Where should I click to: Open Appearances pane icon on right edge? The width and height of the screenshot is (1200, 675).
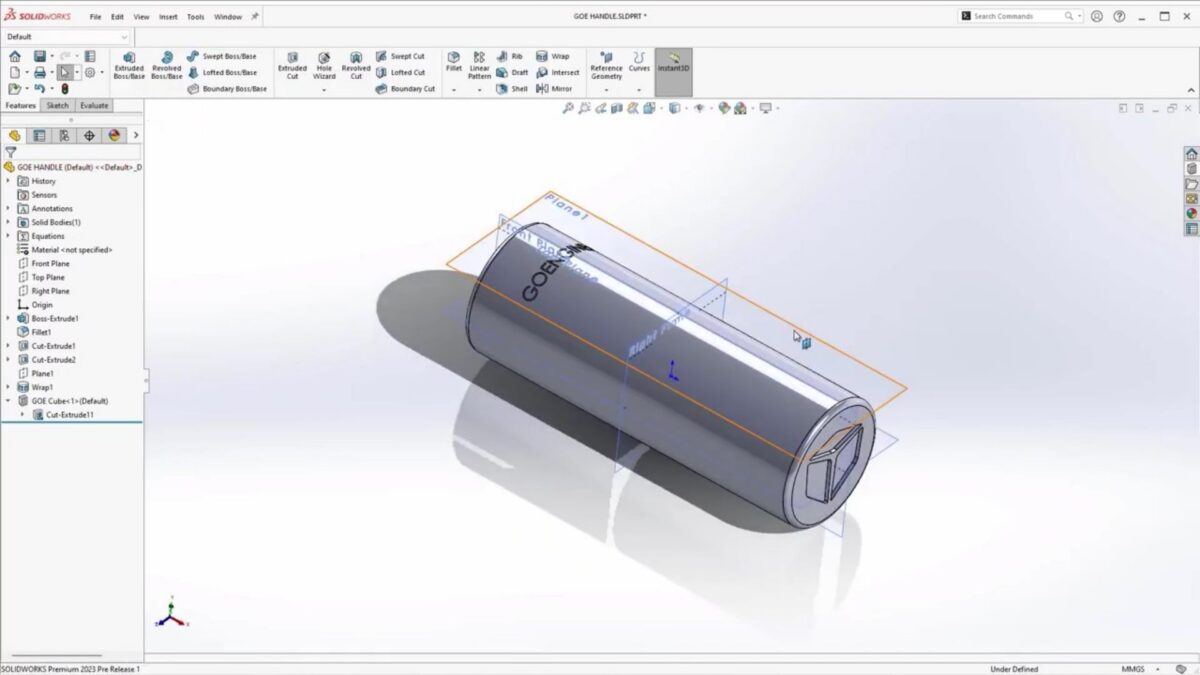pyautogui.click(x=1191, y=213)
